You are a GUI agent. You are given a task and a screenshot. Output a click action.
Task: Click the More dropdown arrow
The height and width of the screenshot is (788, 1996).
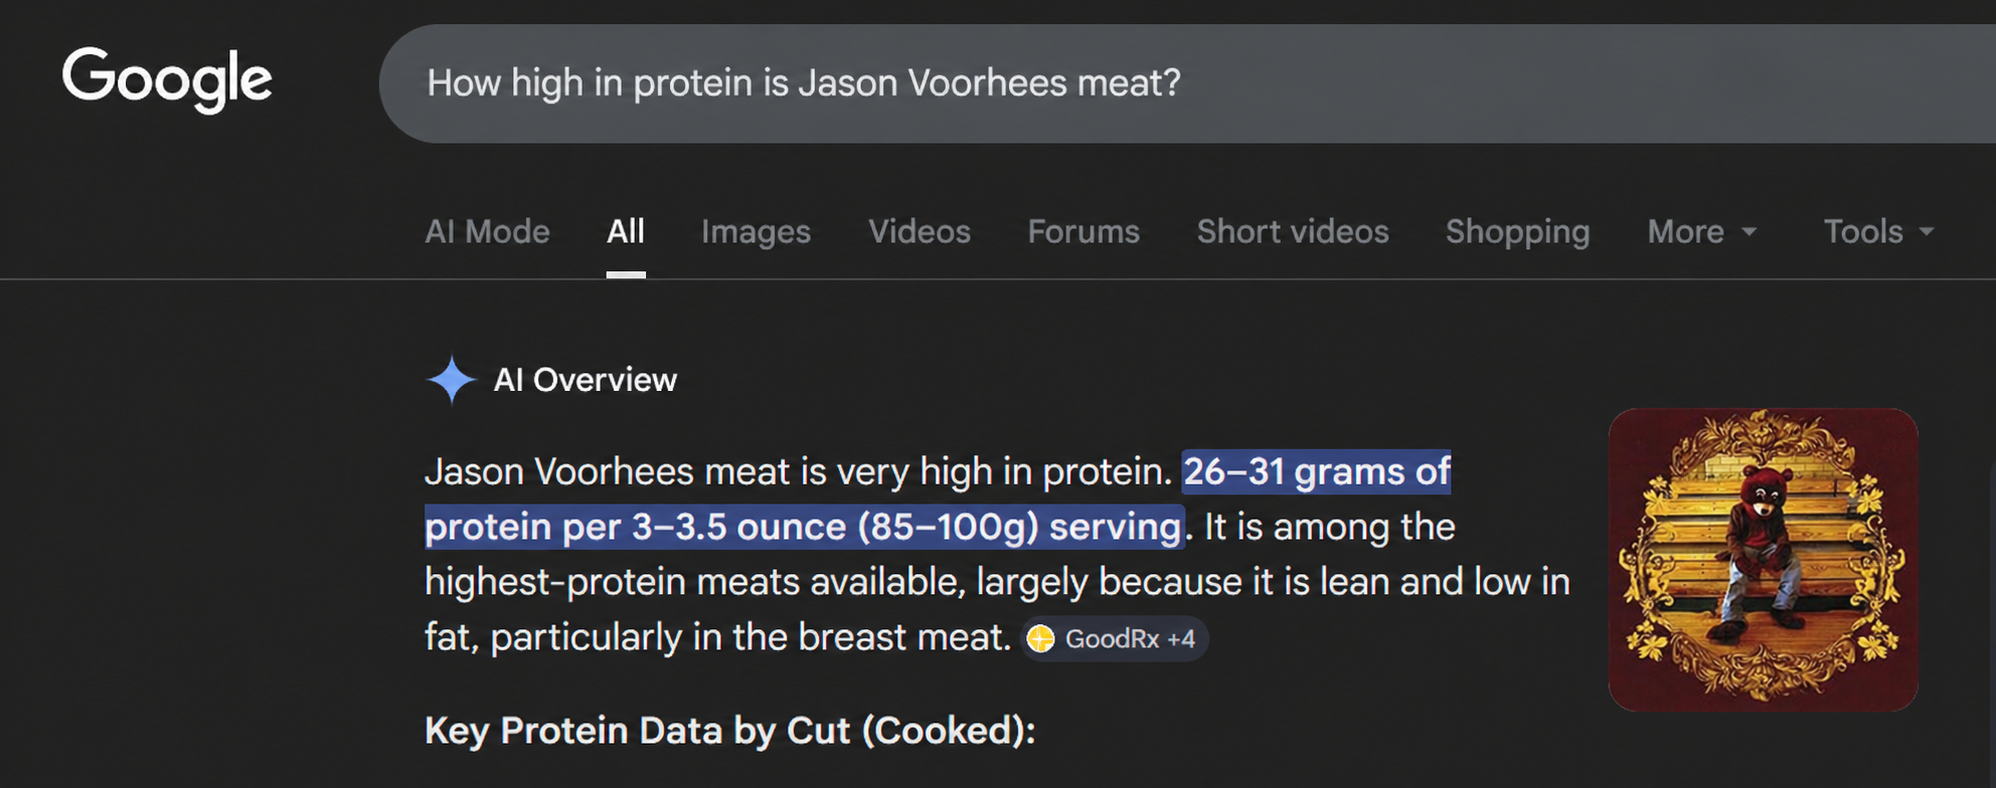(1749, 232)
